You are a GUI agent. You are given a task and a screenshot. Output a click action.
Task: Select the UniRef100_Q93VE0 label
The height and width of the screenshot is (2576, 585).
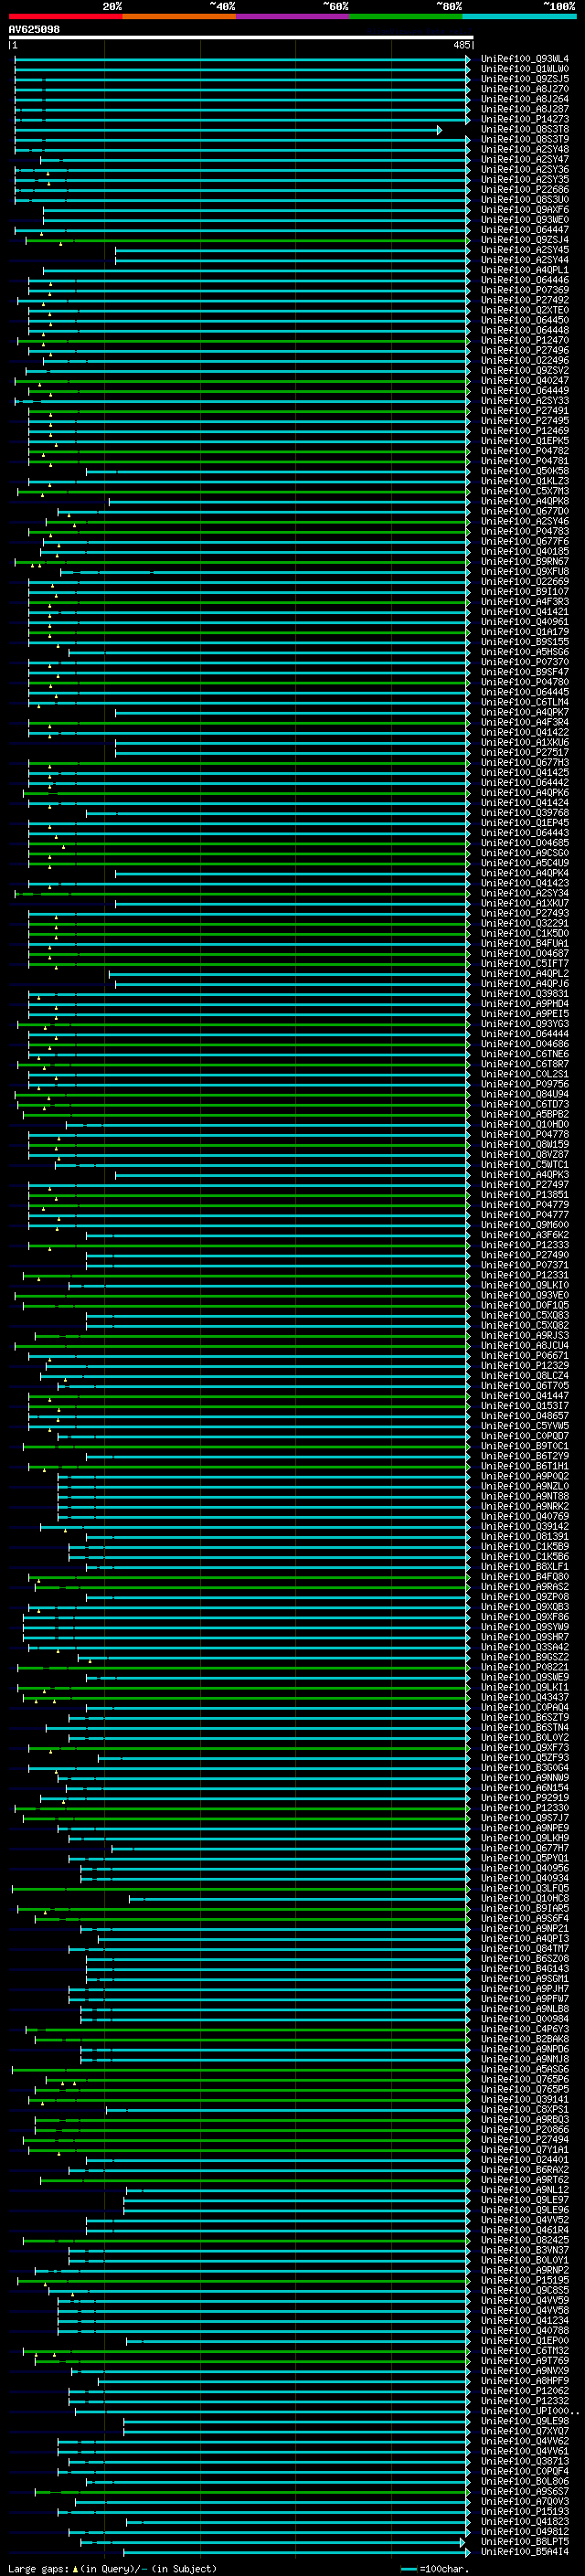click(x=524, y=1295)
